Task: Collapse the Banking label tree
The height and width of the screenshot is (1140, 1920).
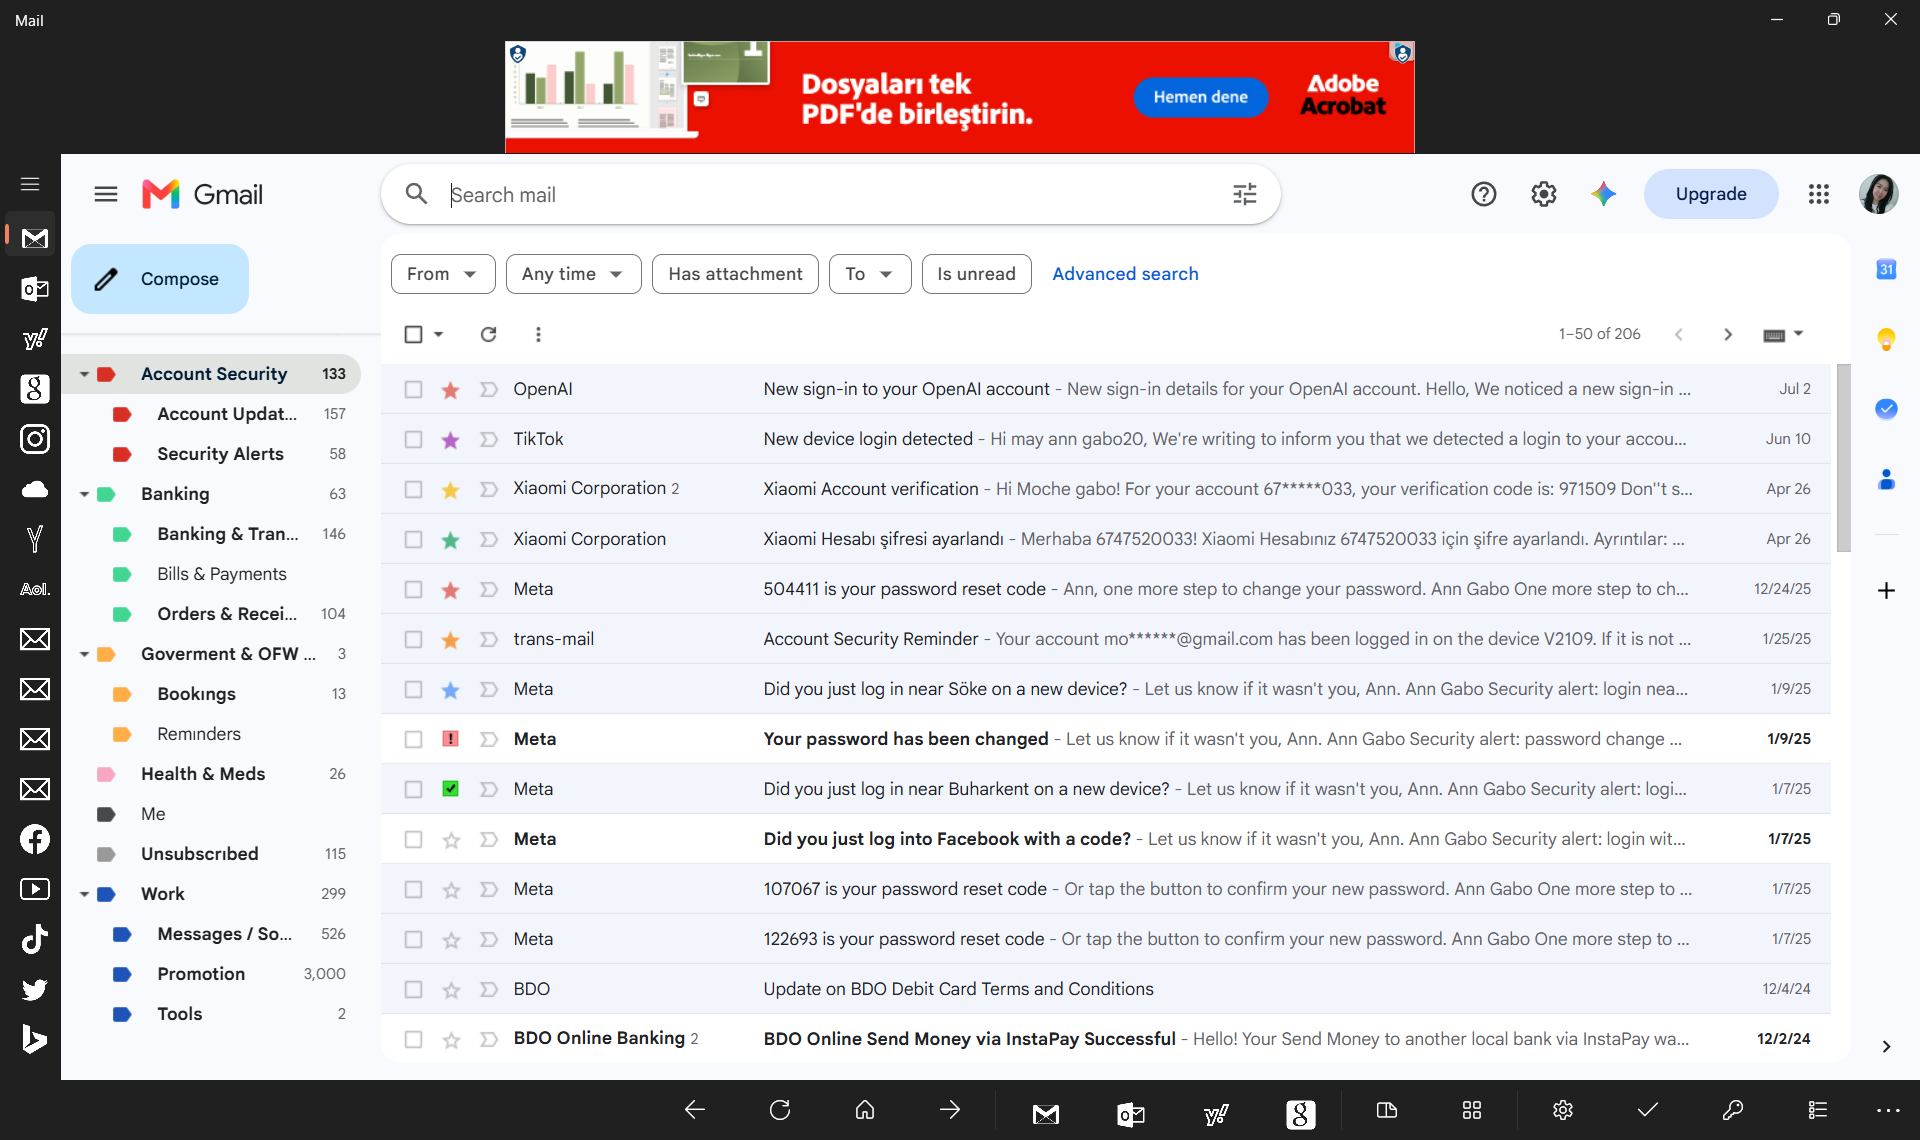Action: coord(84,494)
